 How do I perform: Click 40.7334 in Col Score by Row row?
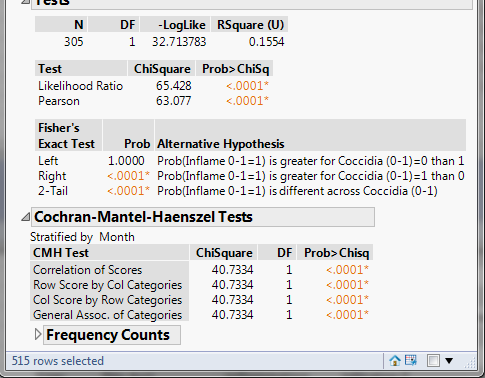232,300
